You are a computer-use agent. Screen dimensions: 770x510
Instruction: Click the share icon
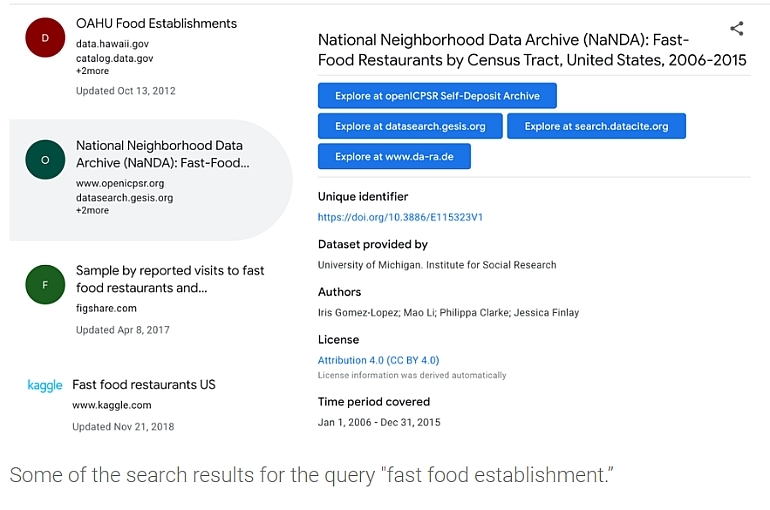[736, 29]
